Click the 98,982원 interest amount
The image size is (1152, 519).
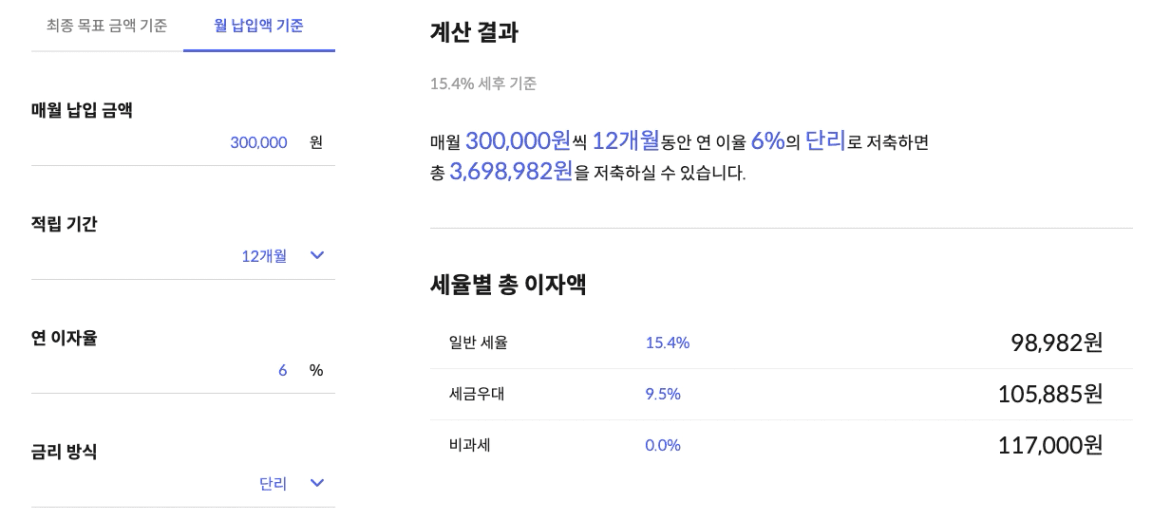pyautogui.click(x=1056, y=343)
